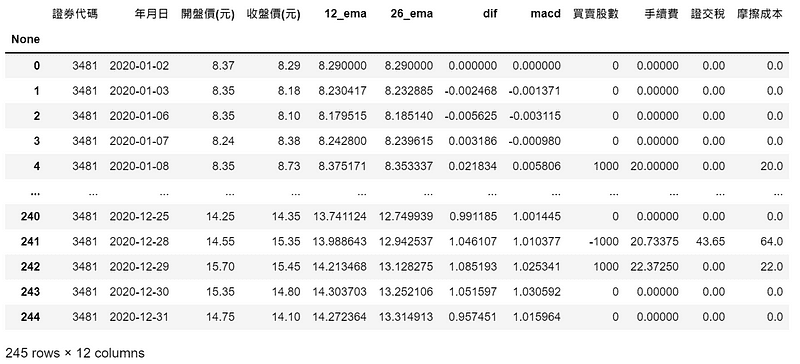
Task: Click the 26_ema column header
Action: point(412,14)
